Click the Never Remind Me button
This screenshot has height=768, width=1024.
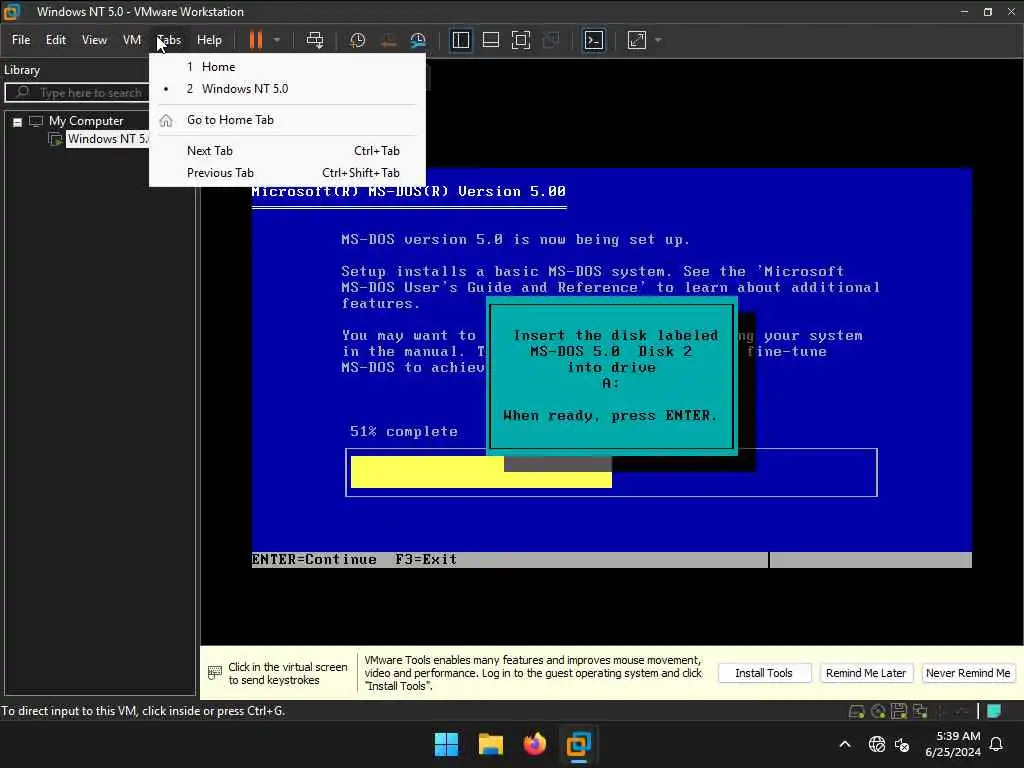pos(968,673)
